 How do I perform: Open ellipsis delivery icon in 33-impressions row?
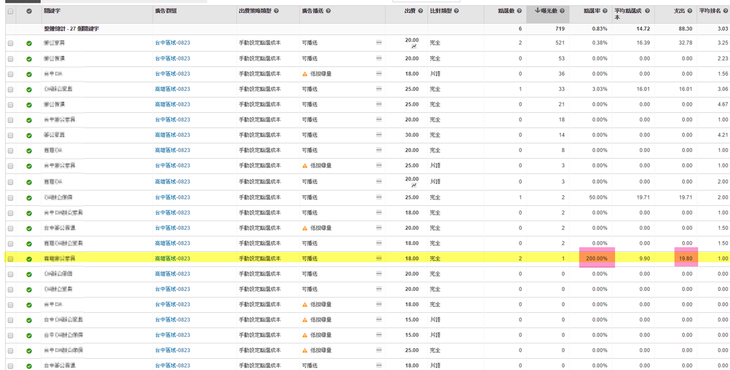pos(379,89)
